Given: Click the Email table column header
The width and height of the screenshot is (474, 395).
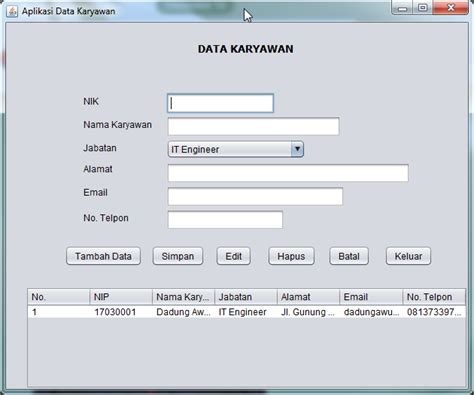Looking at the screenshot, I should click(x=371, y=297).
